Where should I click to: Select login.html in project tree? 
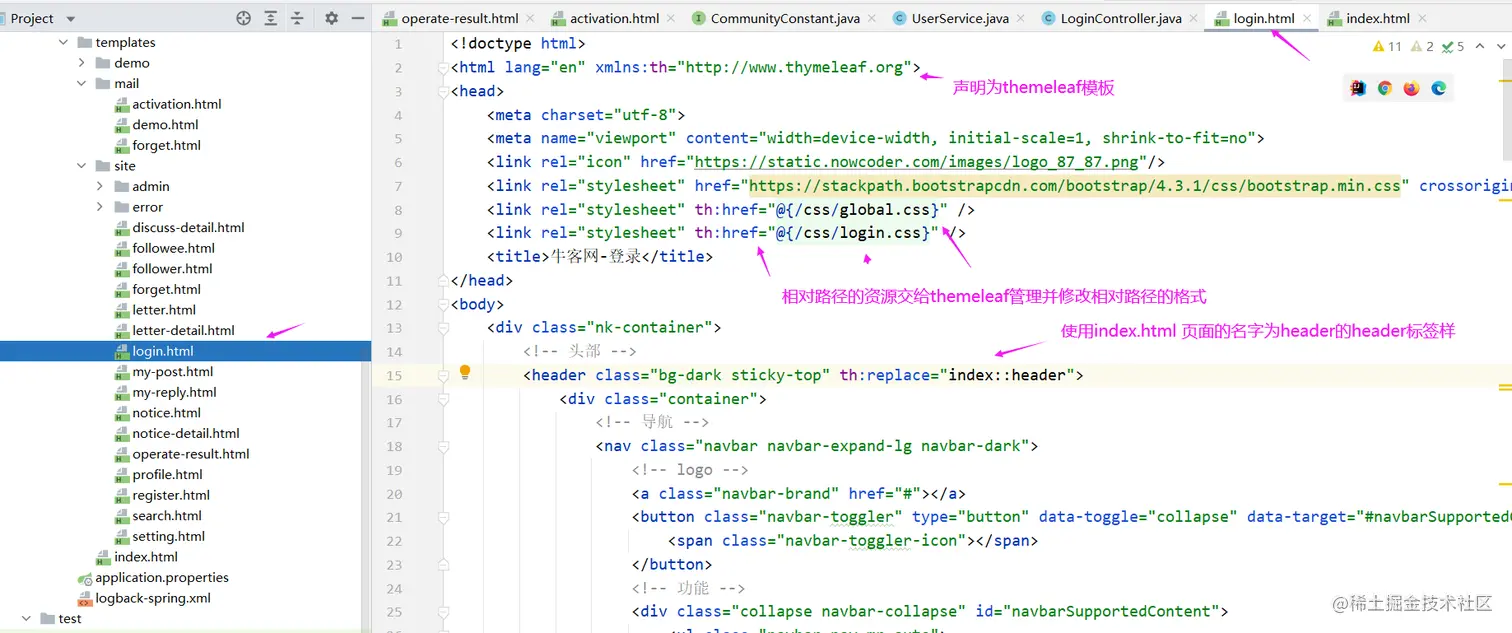tap(185, 351)
